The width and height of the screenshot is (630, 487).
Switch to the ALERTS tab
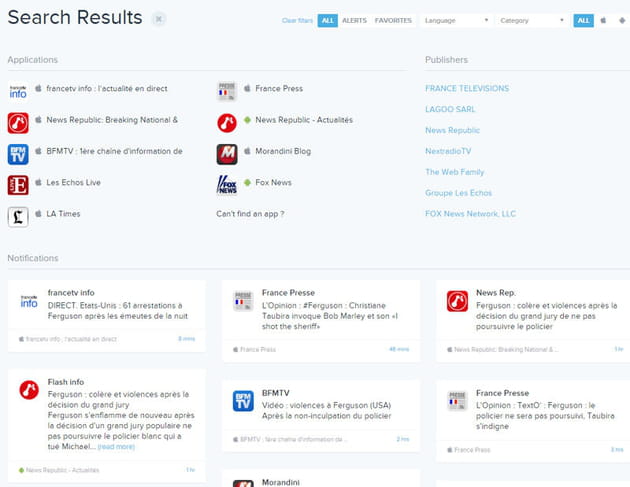tap(354, 20)
